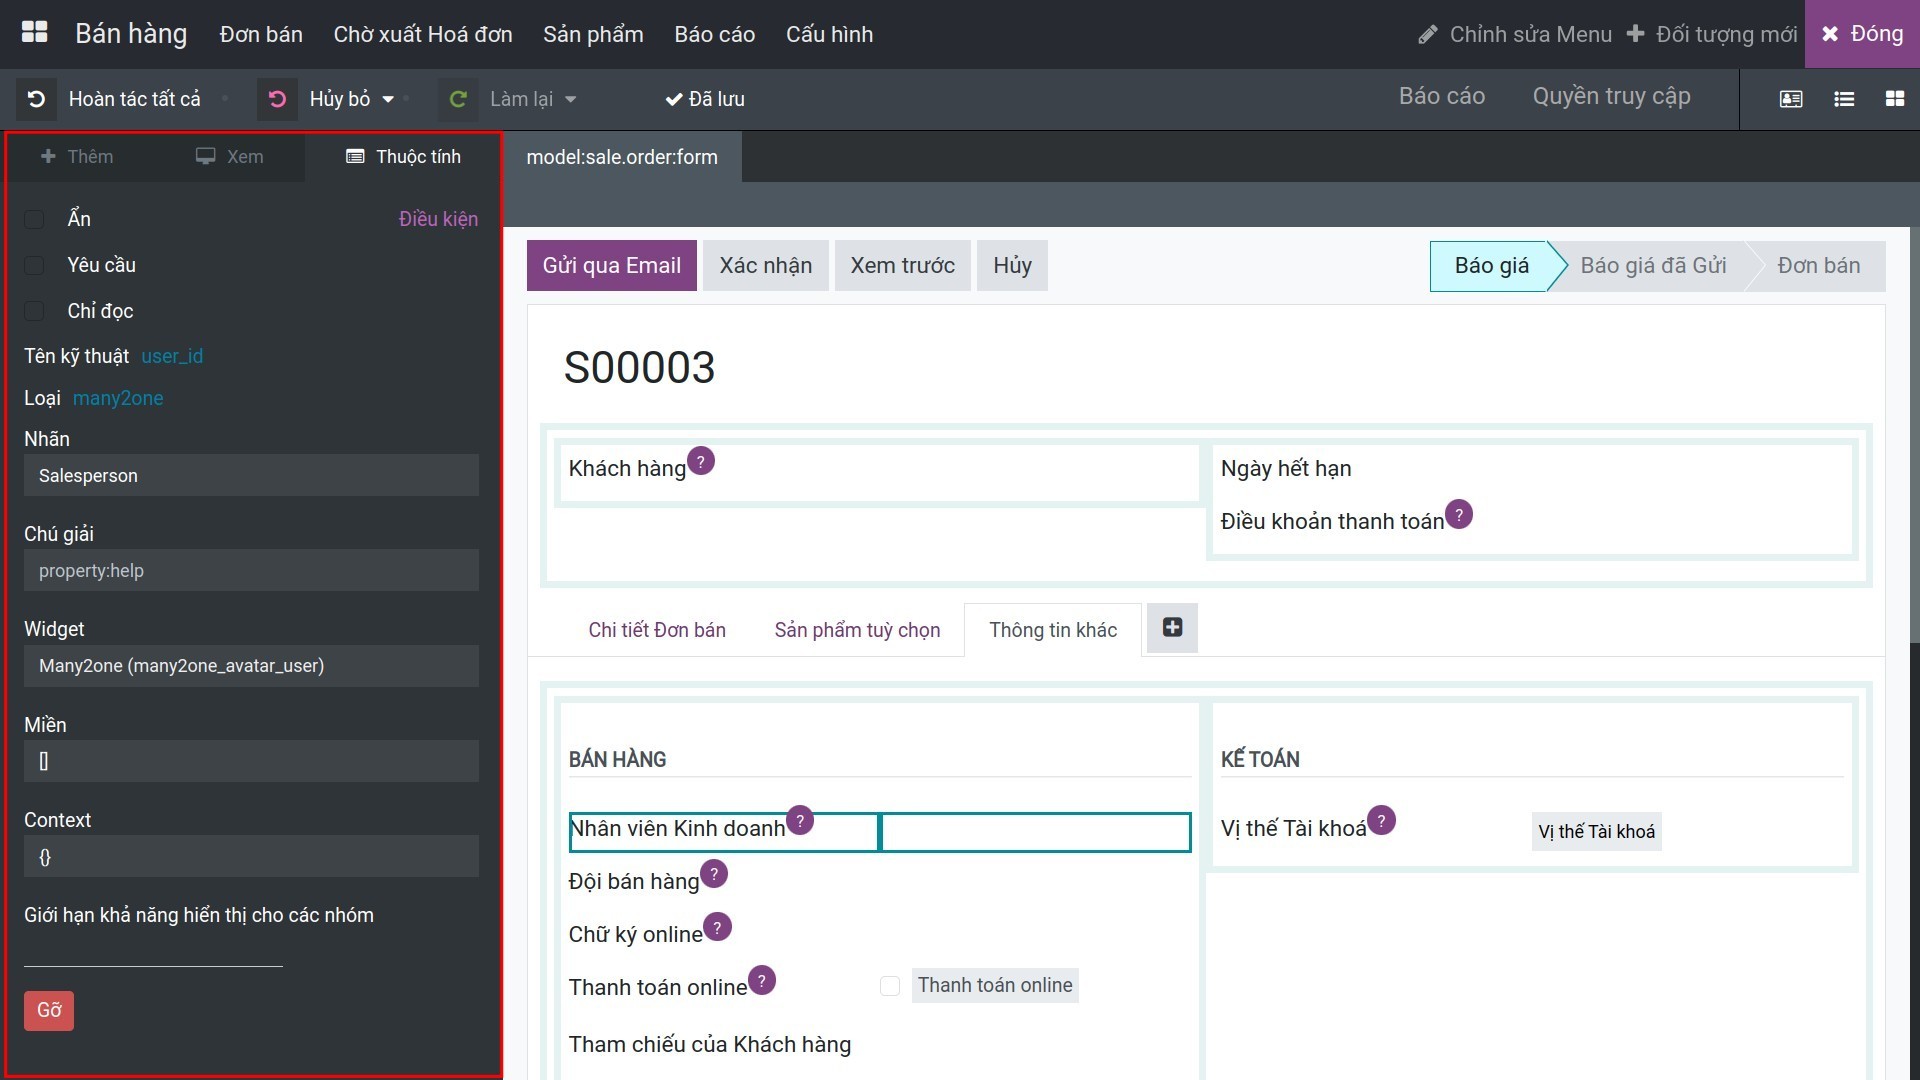Viewport: 1920px width, 1080px height.
Task: Add new tab with plus icon
Action: [x=1172, y=628]
